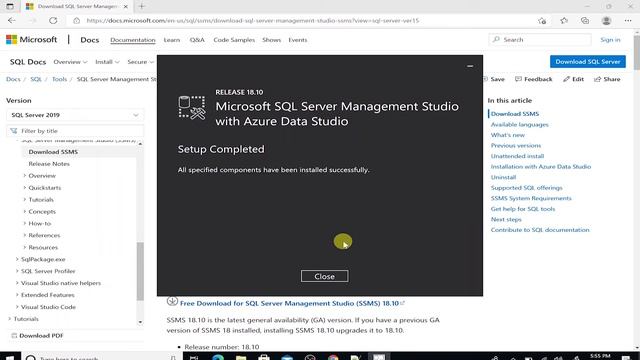Screen dimensions: 640x360
Task: Click the Filter by title field
Action: coord(75,131)
